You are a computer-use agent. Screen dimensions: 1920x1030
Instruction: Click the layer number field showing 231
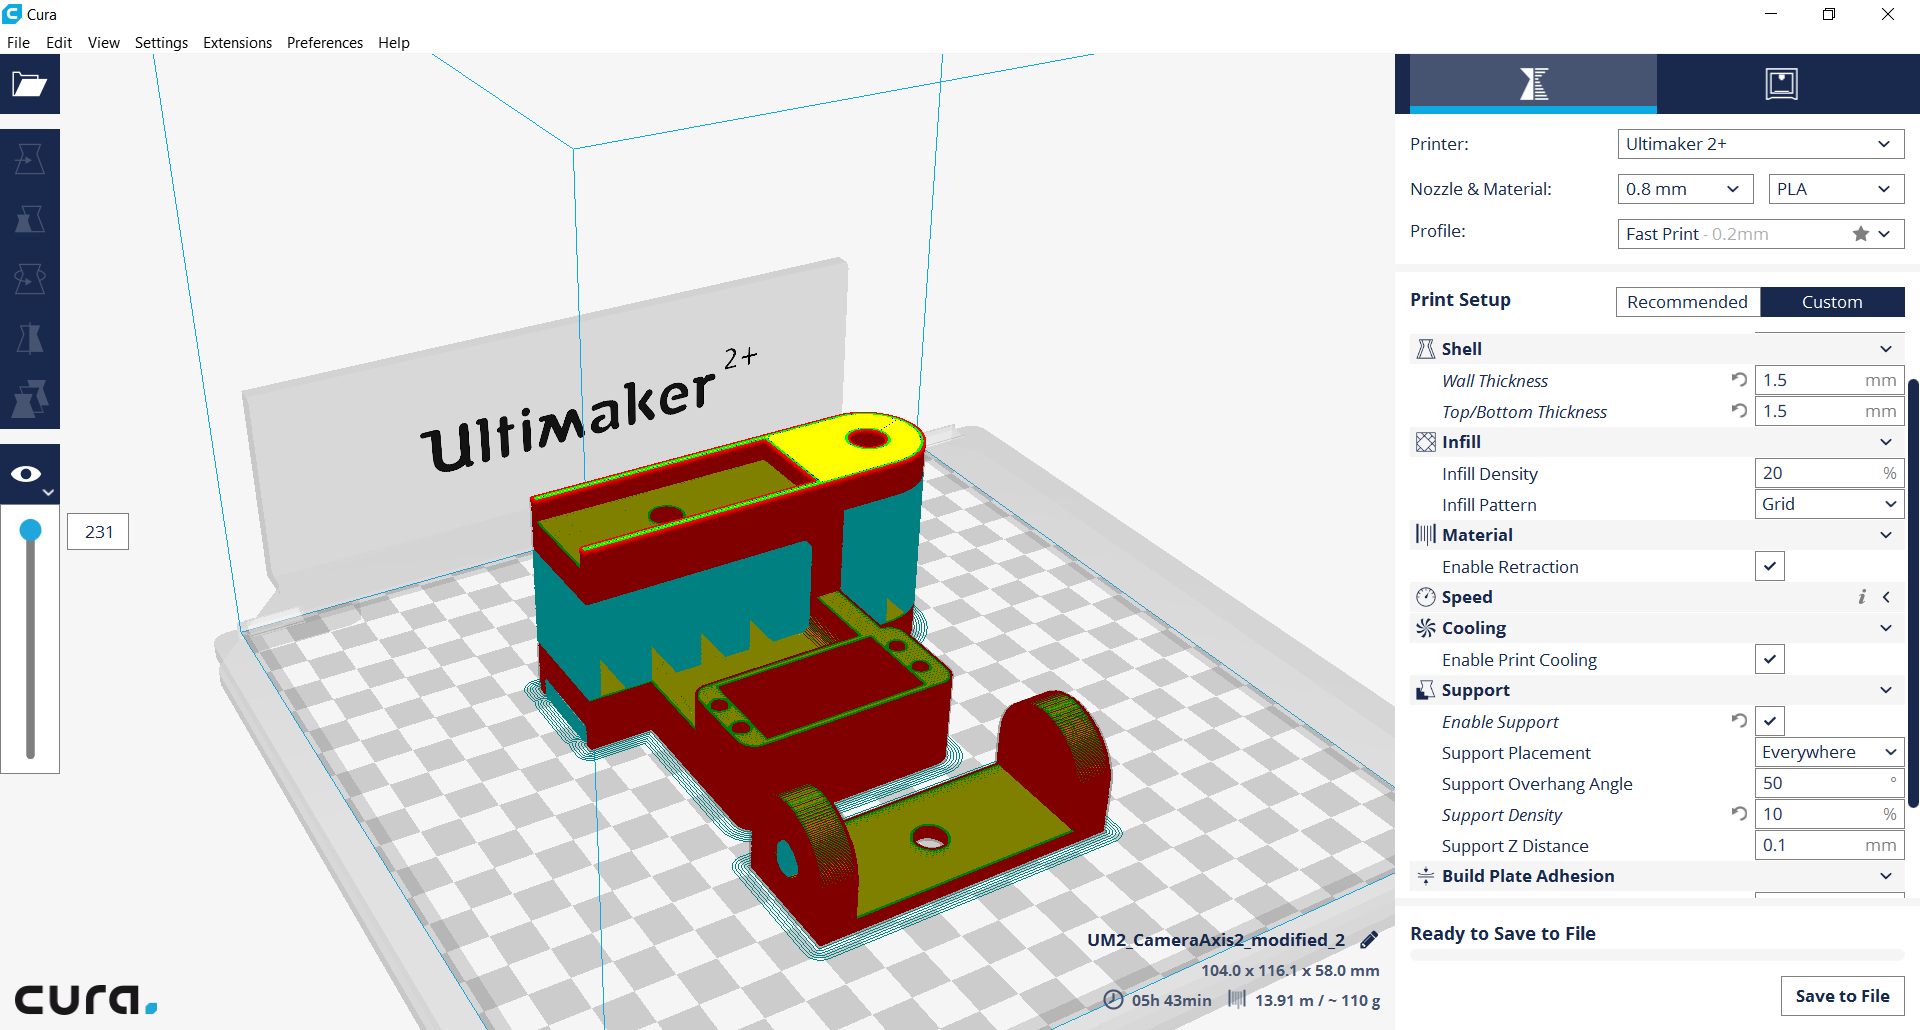click(98, 532)
